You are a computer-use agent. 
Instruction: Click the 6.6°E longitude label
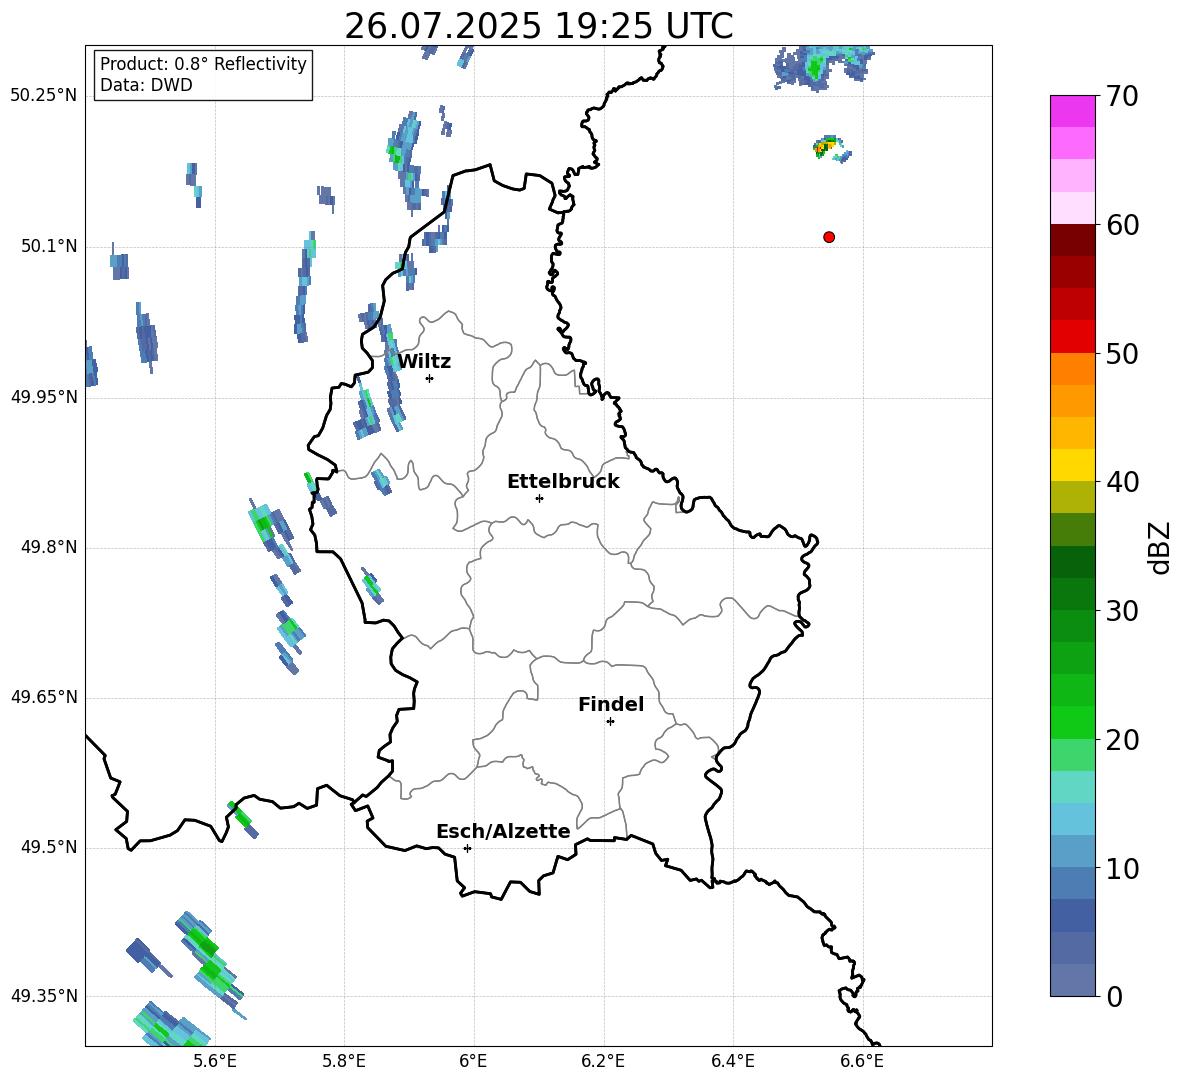[862, 1061]
